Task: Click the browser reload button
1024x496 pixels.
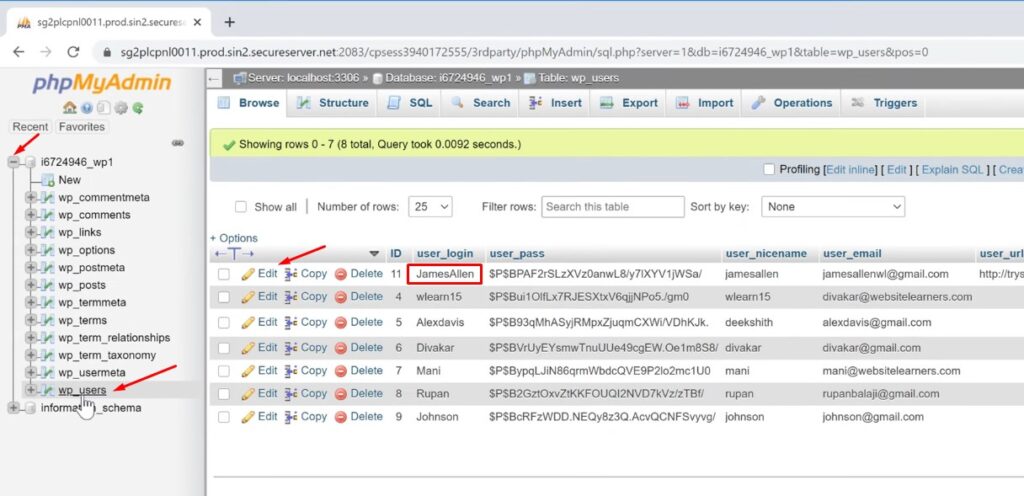Action: (x=73, y=52)
